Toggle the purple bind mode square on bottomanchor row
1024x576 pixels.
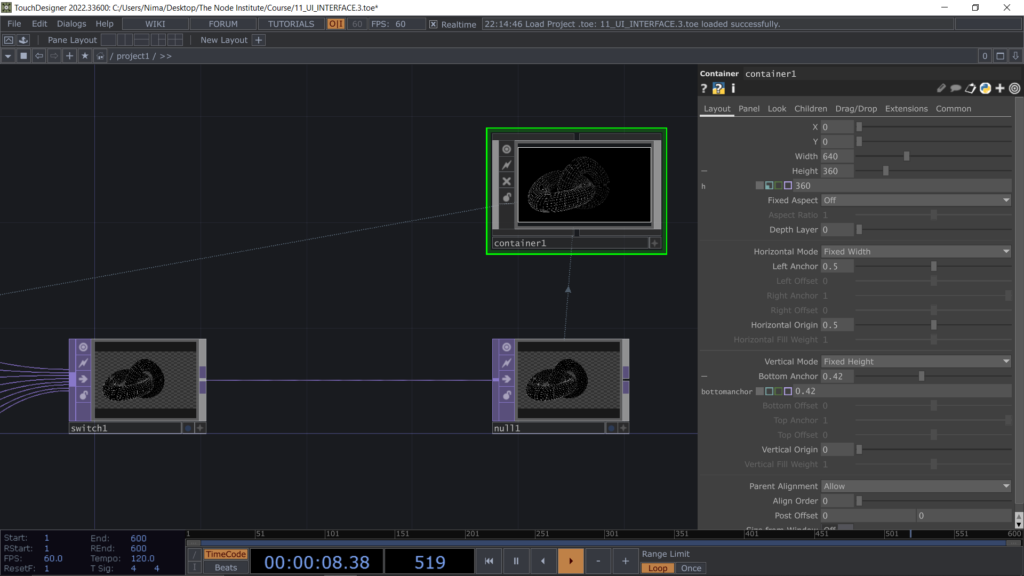point(788,391)
